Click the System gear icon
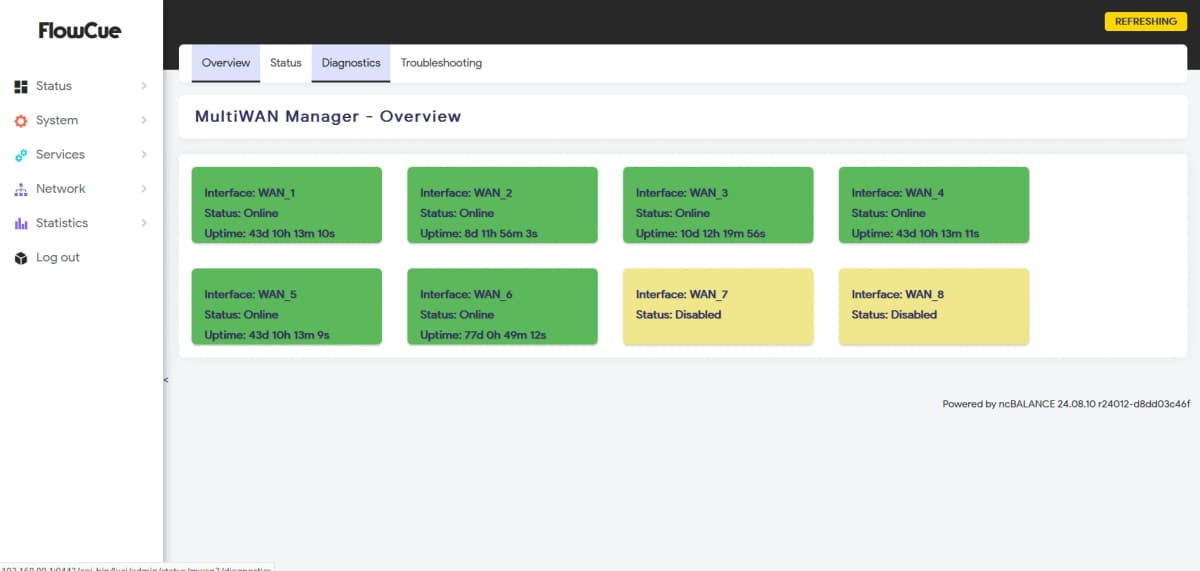Image resolution: width=1200 pixels, height=571 pixels. (20, 121)
